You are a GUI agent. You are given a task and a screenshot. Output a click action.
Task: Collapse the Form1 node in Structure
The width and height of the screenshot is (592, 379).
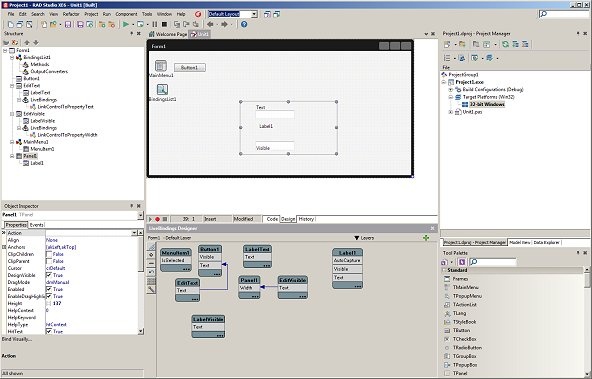pos(5,50)
